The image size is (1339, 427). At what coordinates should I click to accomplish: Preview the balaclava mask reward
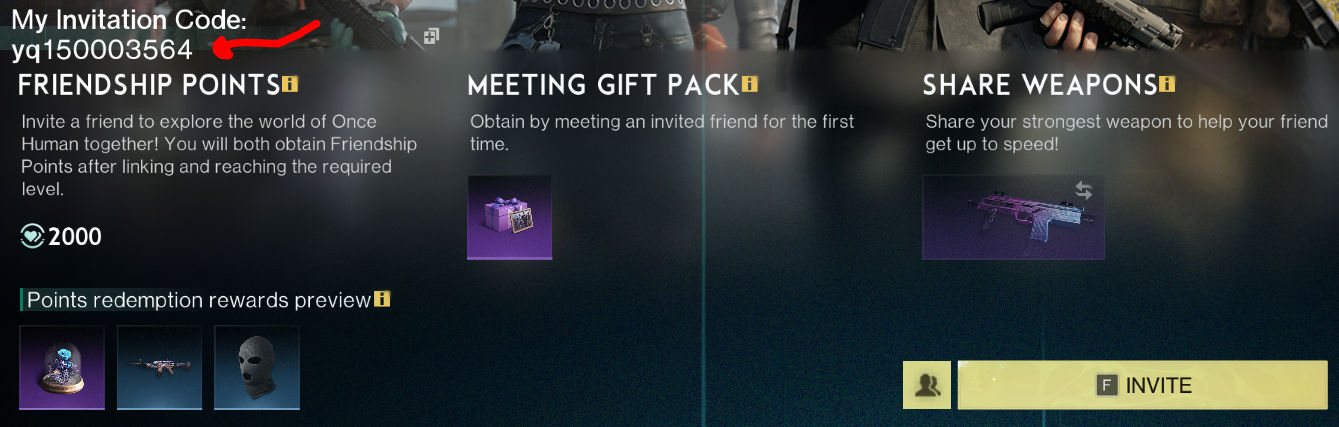coord(257,367)
